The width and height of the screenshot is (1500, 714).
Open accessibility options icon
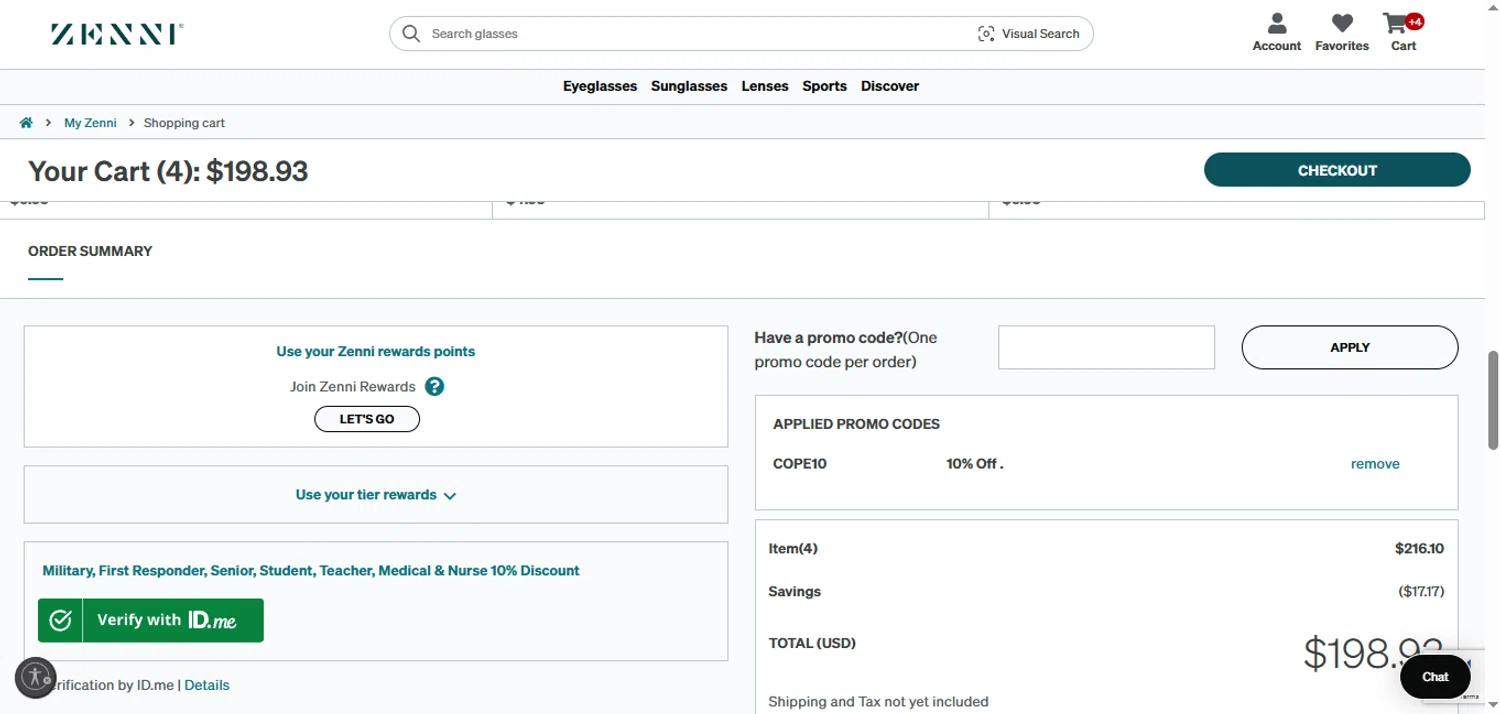click(36, 677)
